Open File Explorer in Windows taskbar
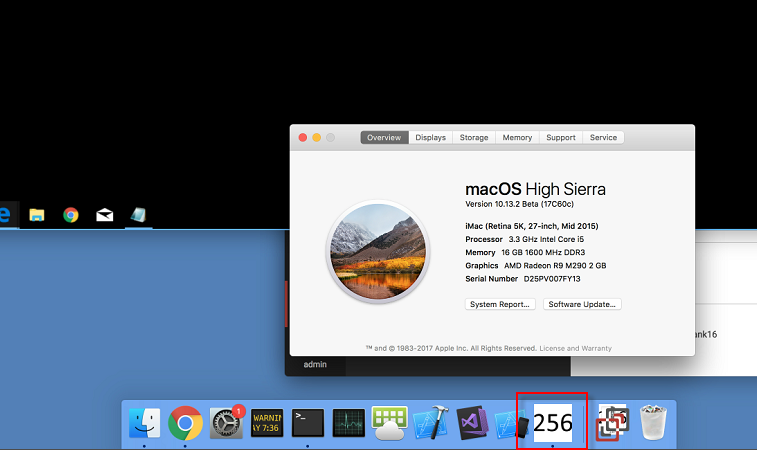Screen dimensions: 757x450 37,215
